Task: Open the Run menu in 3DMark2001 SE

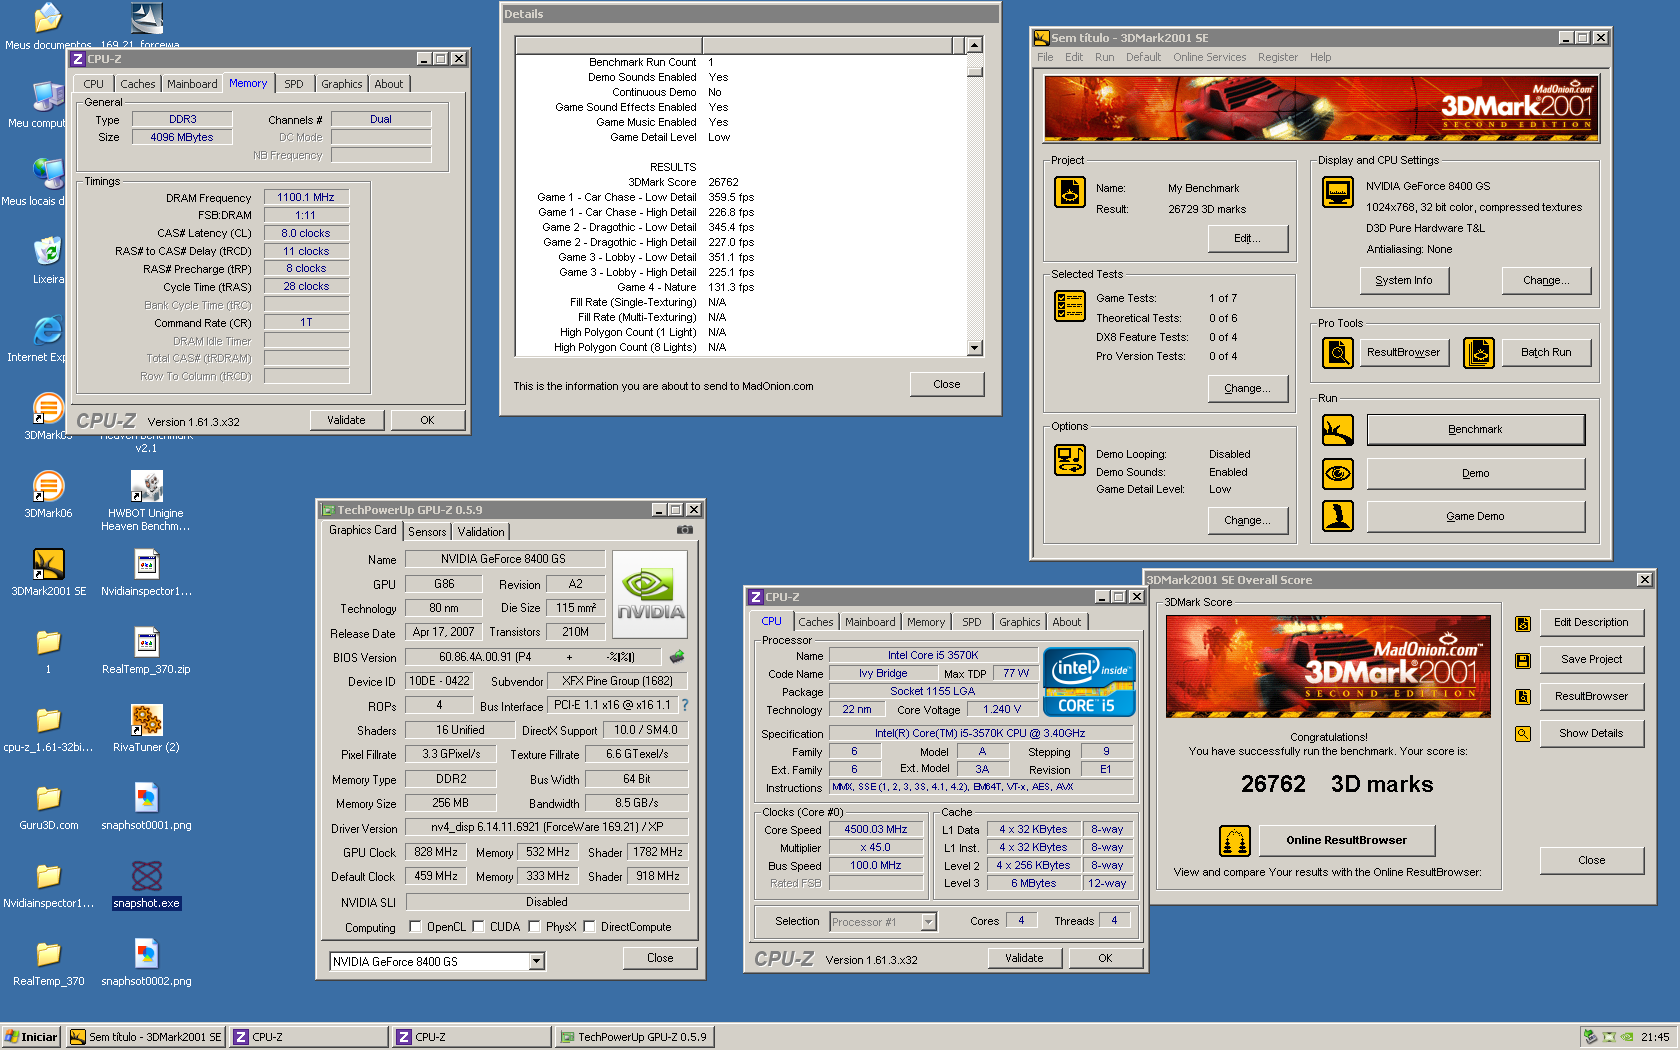Action: [x=1104, y=57]
